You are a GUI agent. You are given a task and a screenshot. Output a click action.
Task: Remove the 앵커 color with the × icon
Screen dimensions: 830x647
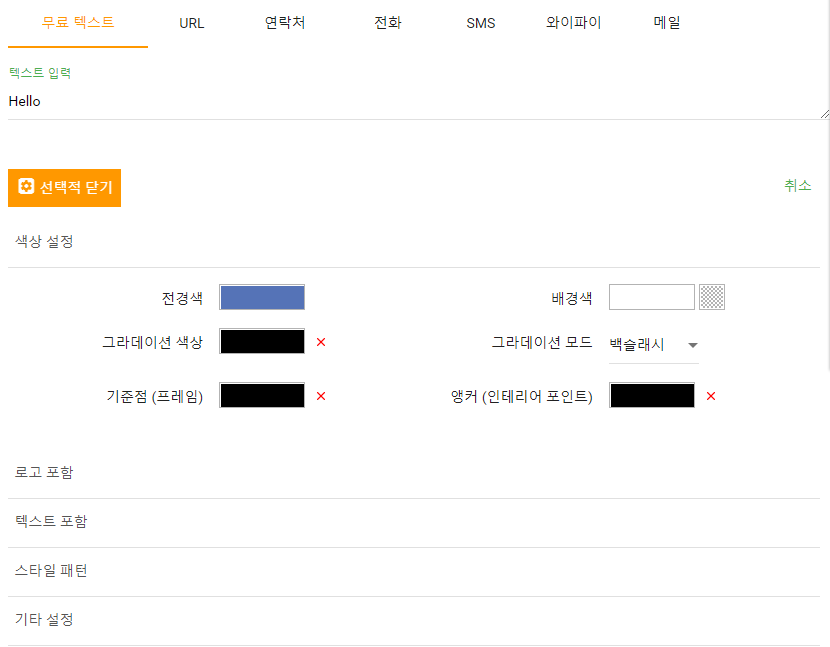click(x=710, y=395)
